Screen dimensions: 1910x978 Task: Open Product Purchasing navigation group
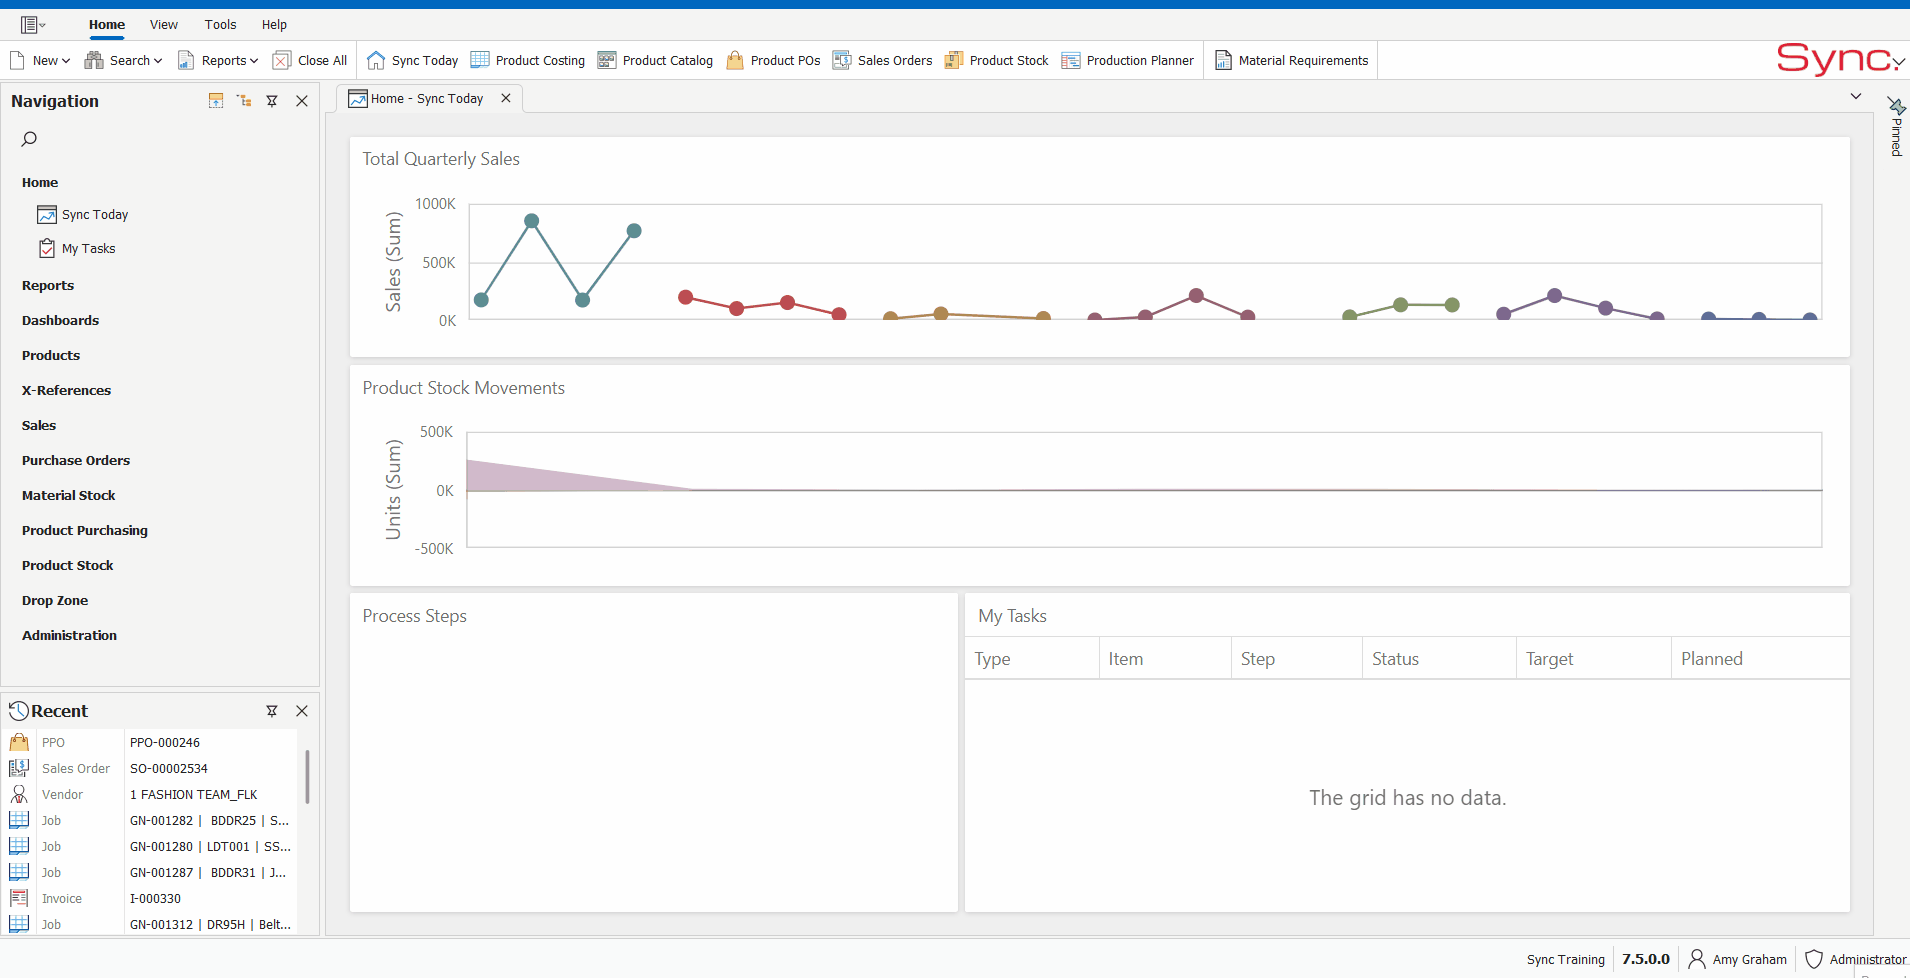point(85,531)
